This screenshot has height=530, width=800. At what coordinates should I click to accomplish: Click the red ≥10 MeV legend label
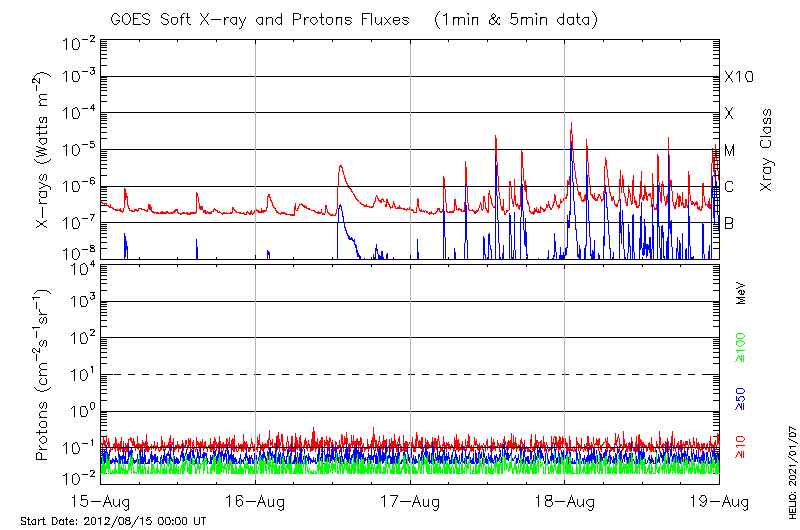pyautogui.click(x=742, y=448)
